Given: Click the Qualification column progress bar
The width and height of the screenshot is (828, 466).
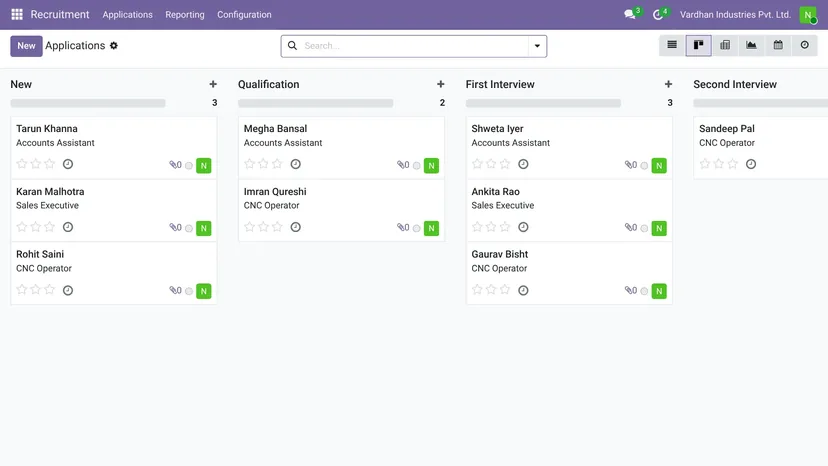Looking at the screenshot, I should 315,104.
